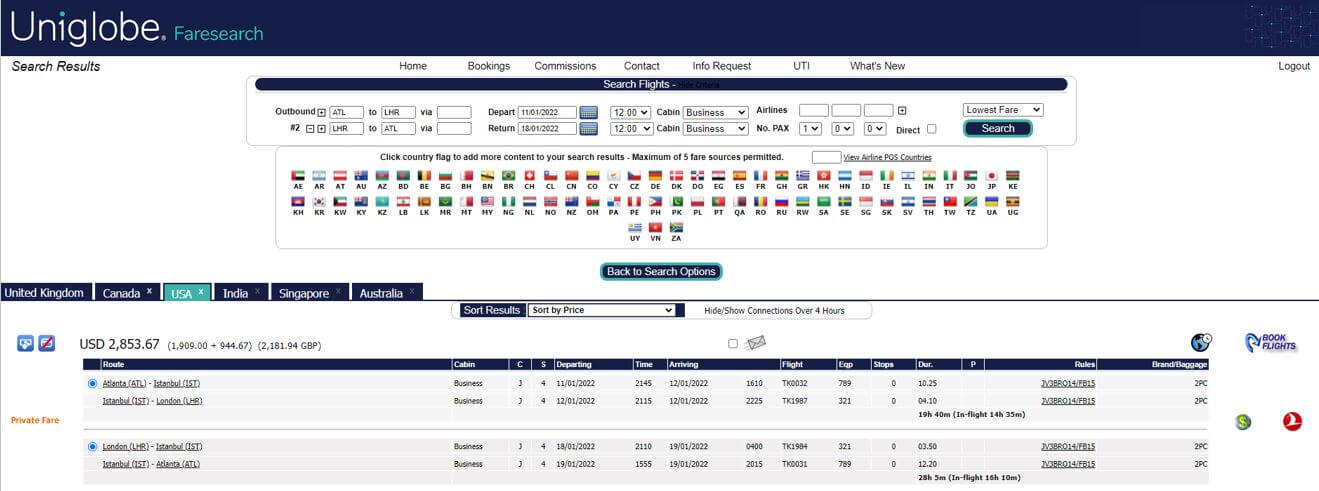Open the Return date calendar picker
Screen dimensions: 1319x491
pyautogui.click(x=589, y=129)
